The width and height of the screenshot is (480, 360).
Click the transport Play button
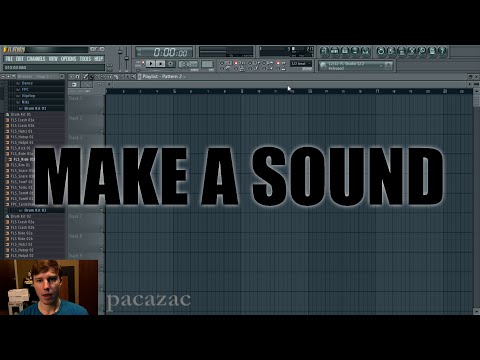click(151, 63)
